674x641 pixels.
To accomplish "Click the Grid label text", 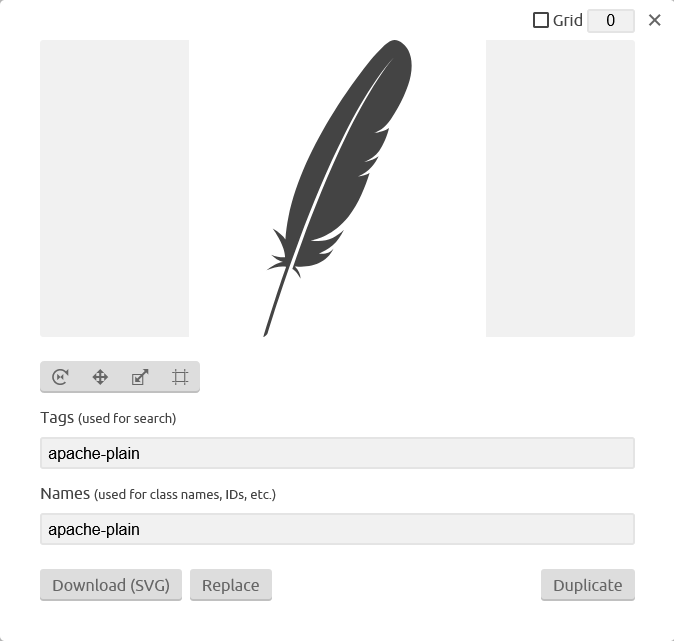I will 567,20.
